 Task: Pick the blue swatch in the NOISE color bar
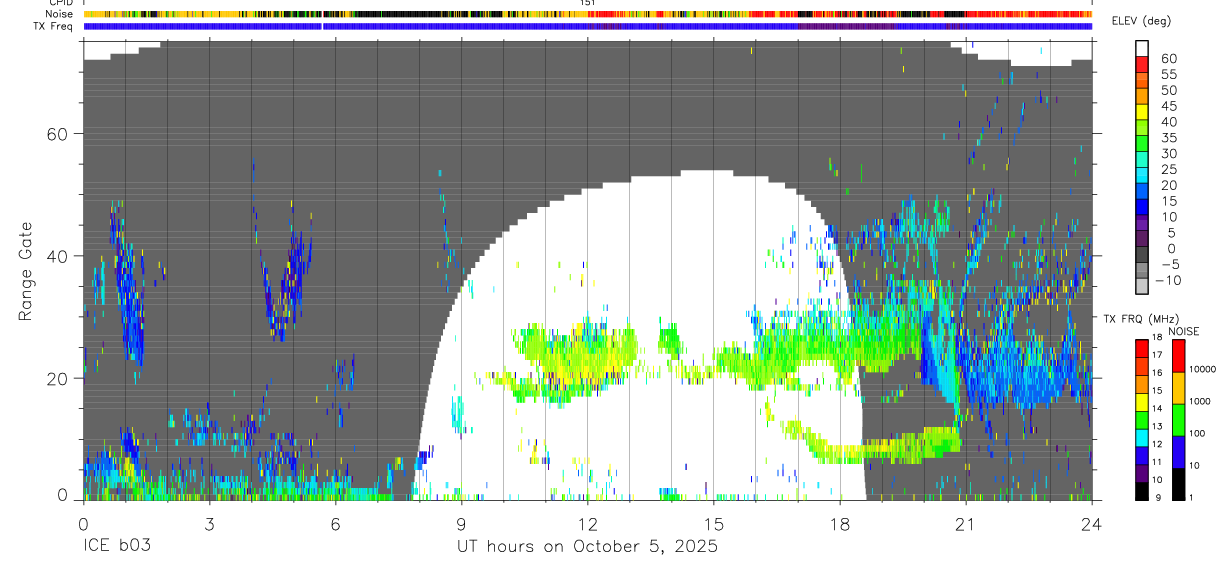point(1178,452)
